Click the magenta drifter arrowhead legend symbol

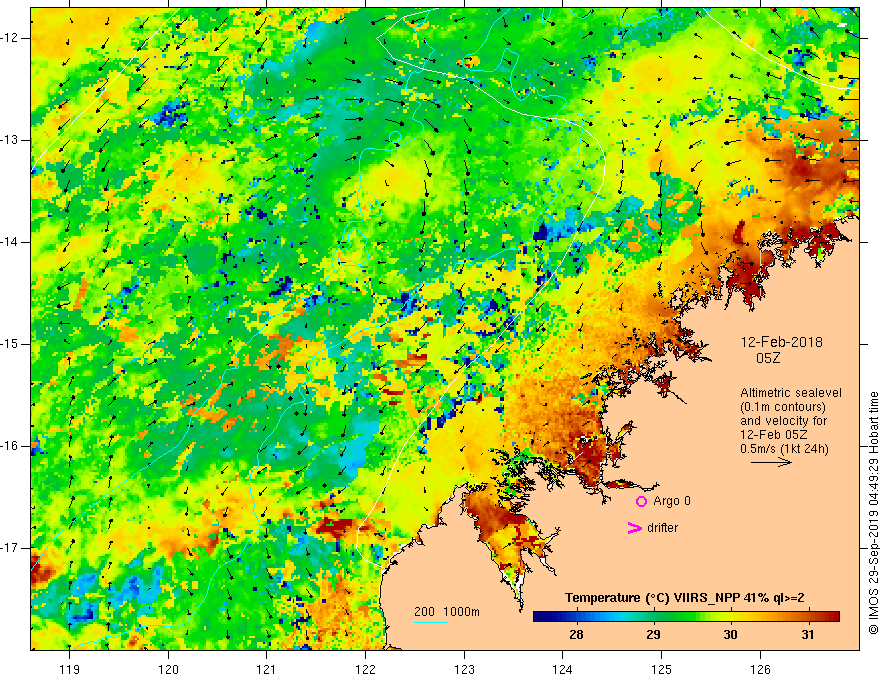coord(634,528)
